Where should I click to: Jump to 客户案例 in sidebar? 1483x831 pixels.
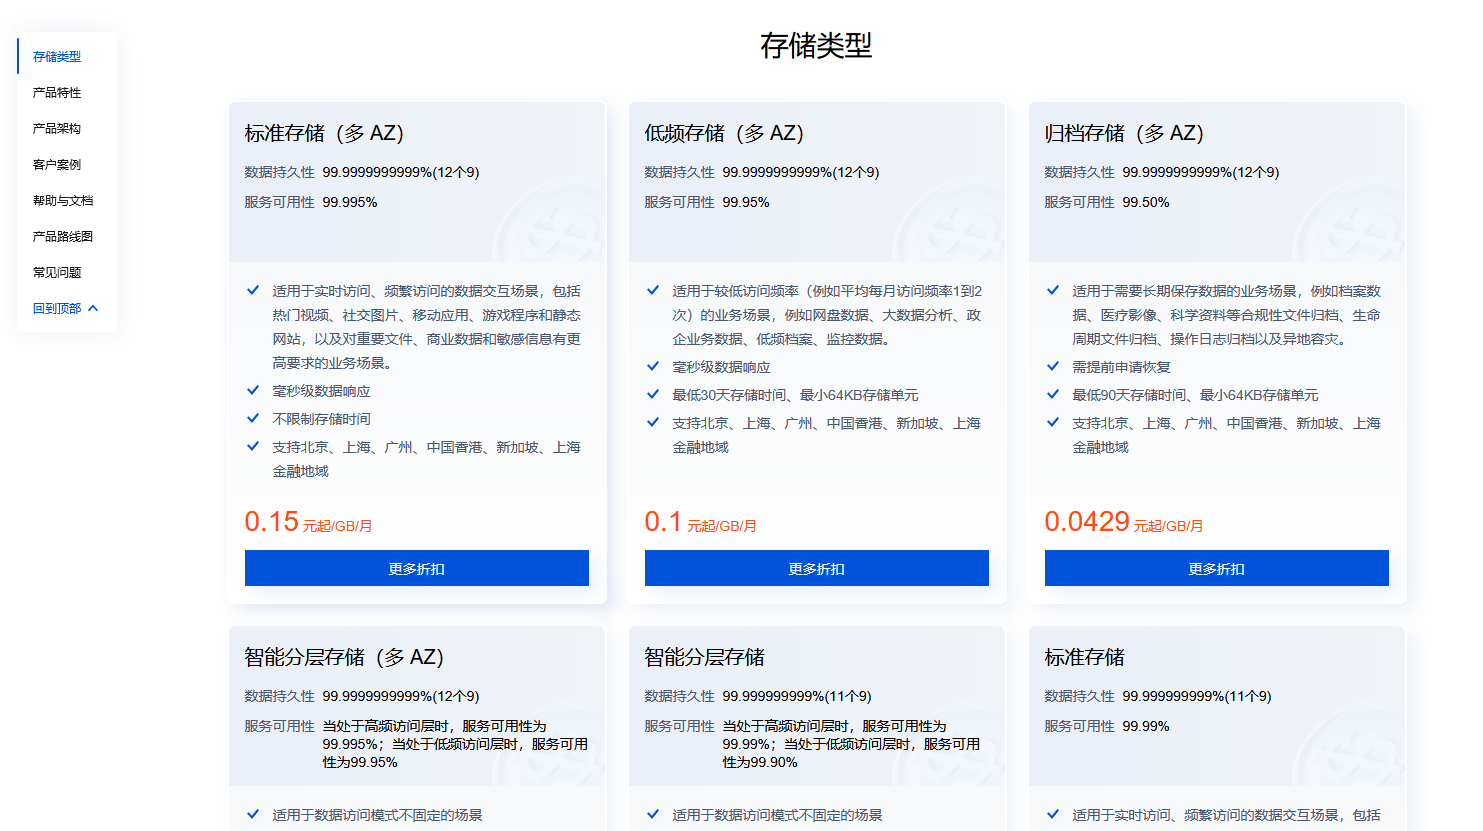[57, 165]
